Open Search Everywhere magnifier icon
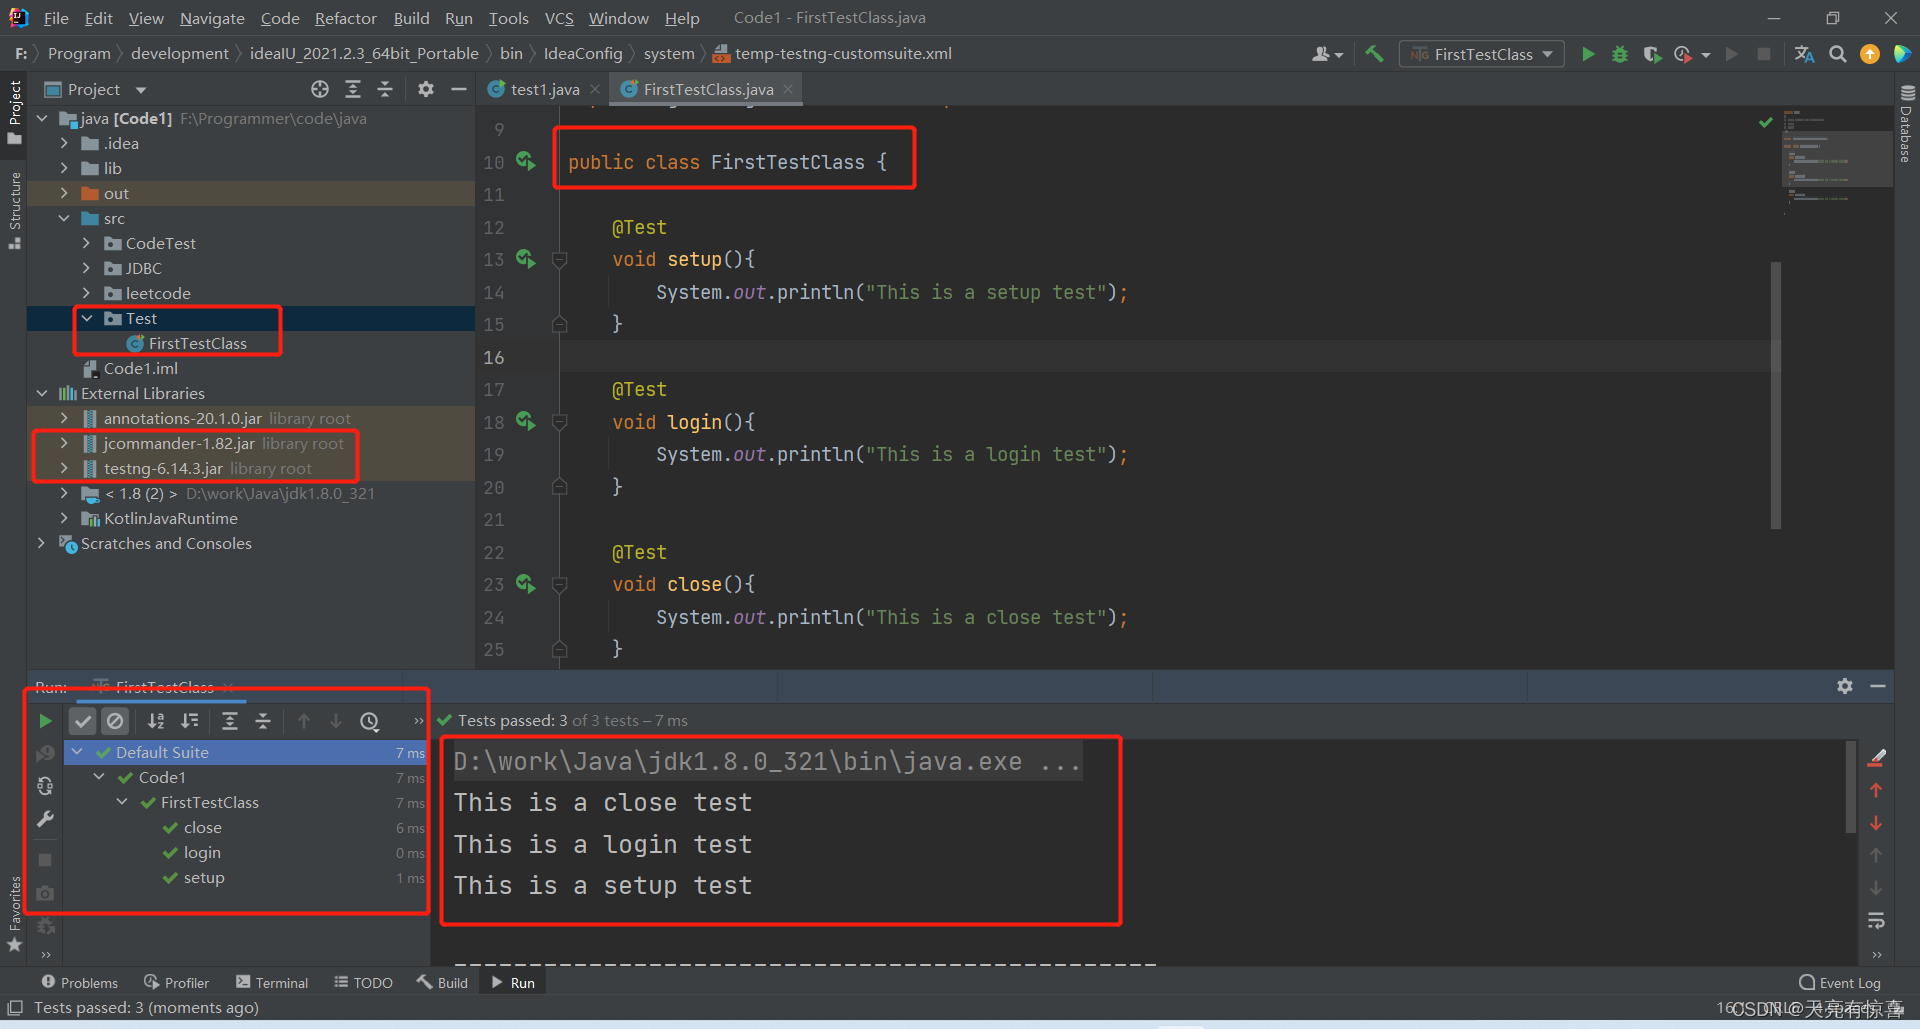Image resolution: width=1920 pixels, height=1029 pixels. point(1837,54)
